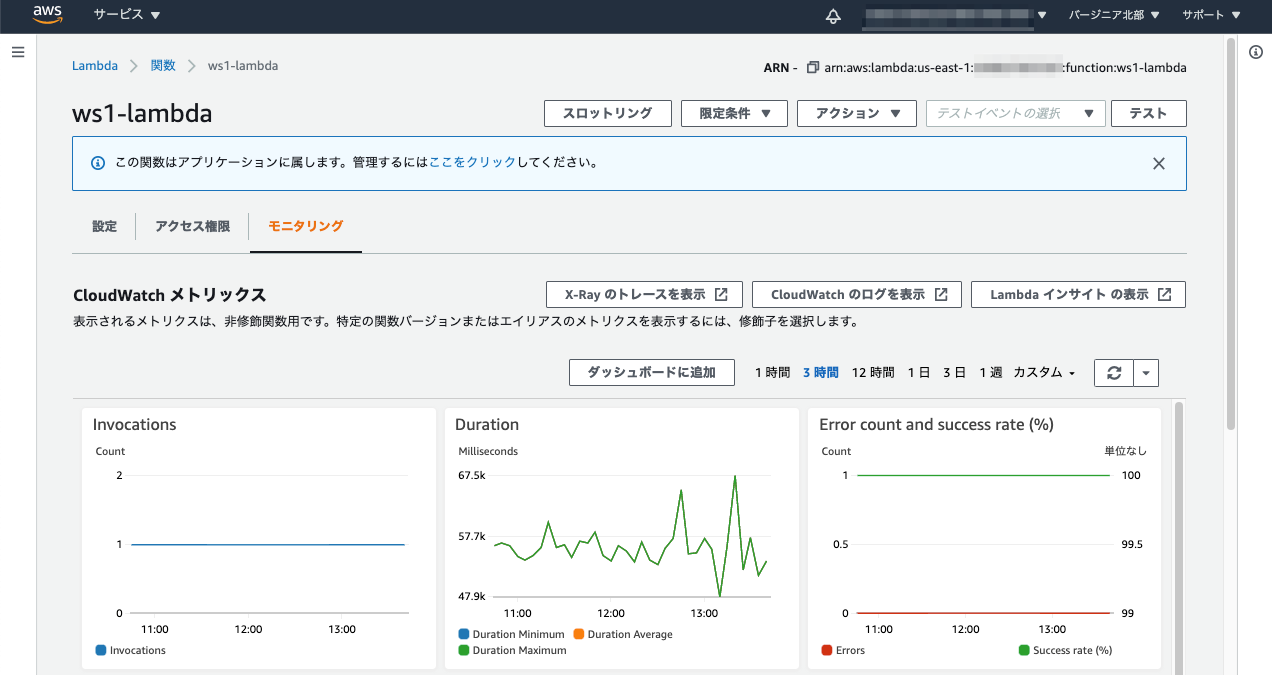Click the Duration Maximum green legend swatch

click(463, 650)
